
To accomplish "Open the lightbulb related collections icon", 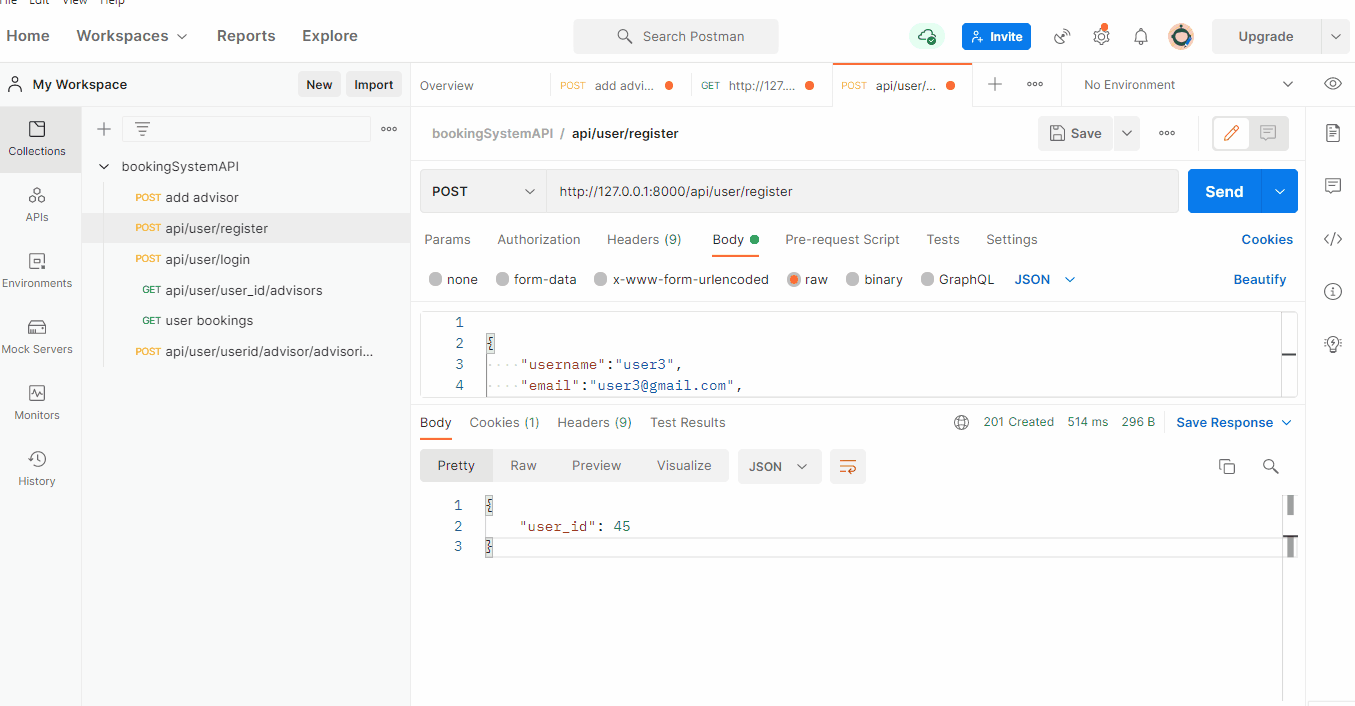I will (x=1332, y=345).
